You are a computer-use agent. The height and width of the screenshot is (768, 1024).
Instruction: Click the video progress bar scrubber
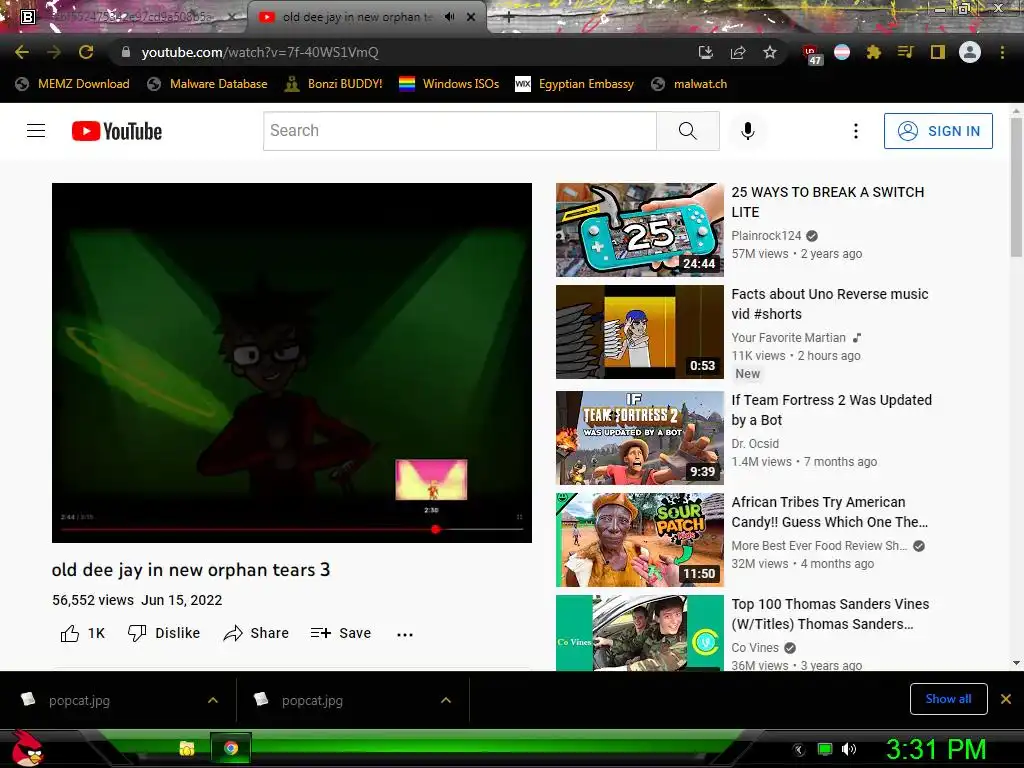436,530
